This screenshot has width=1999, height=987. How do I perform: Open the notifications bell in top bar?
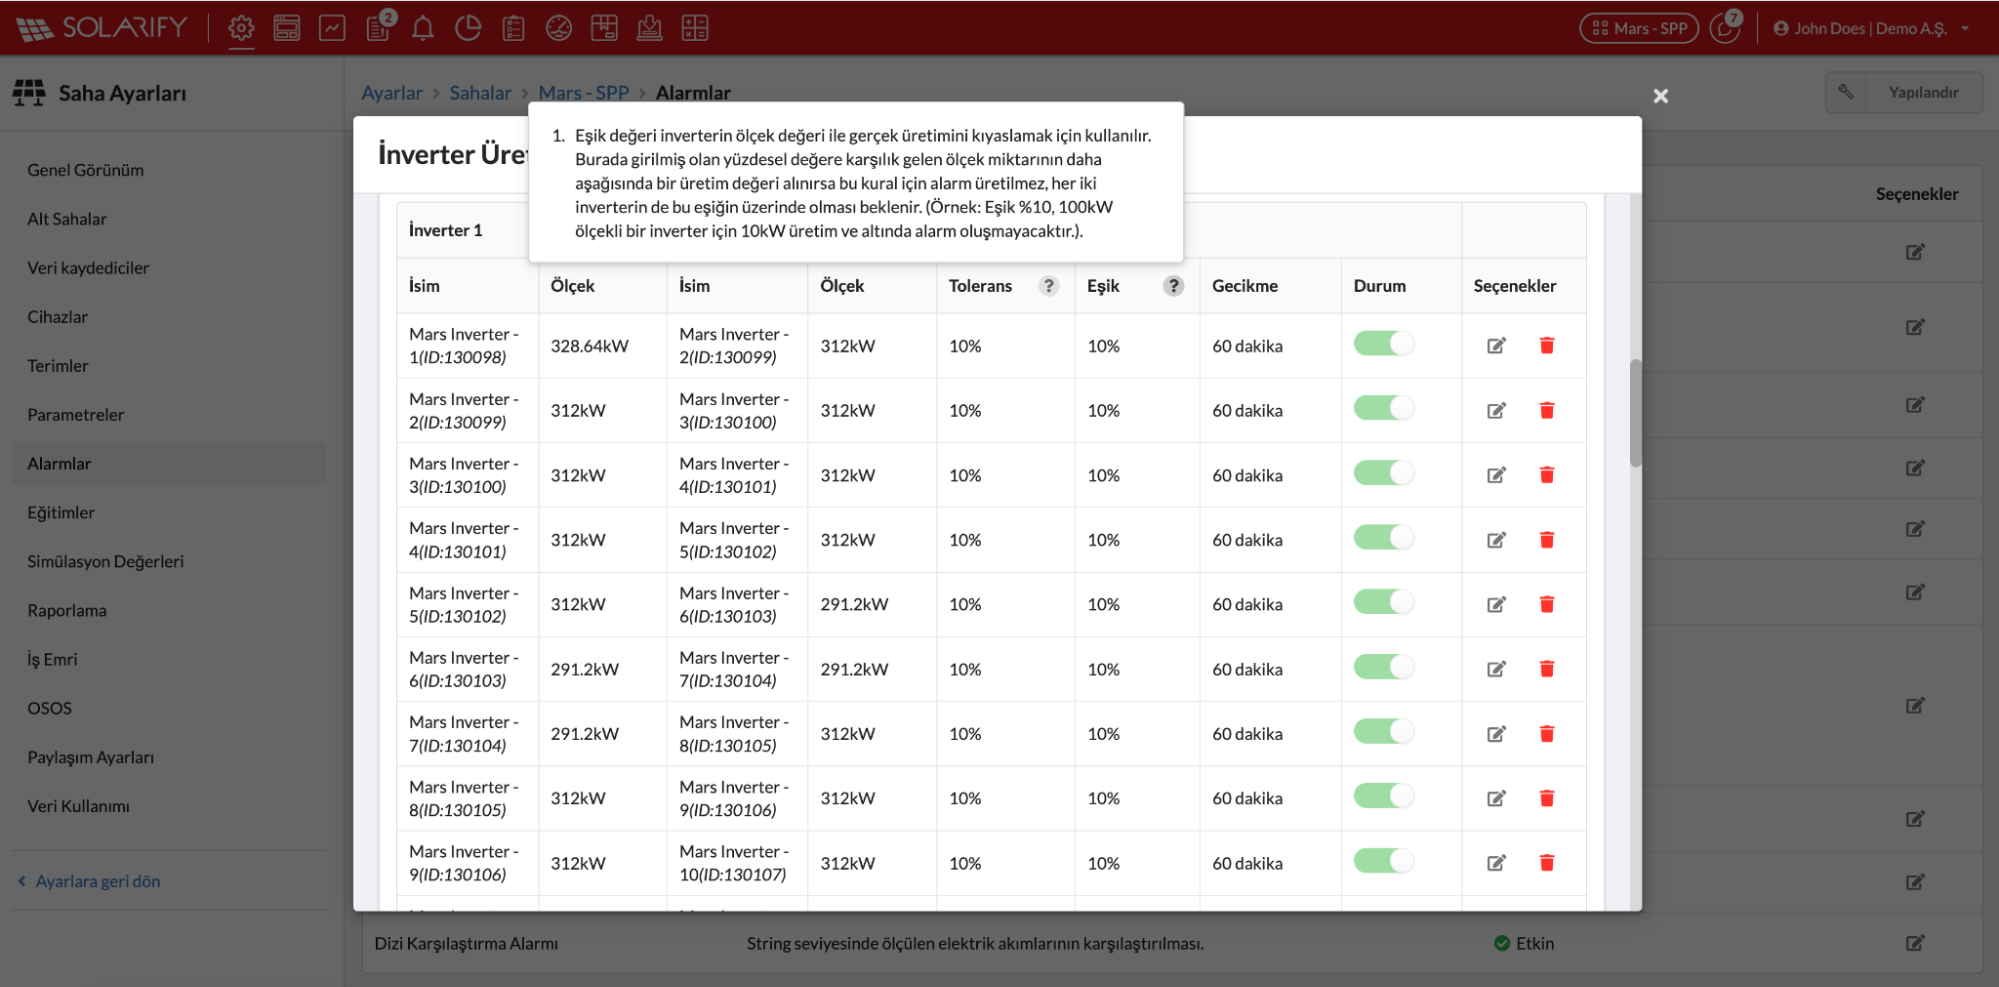[x=423, y=28]
